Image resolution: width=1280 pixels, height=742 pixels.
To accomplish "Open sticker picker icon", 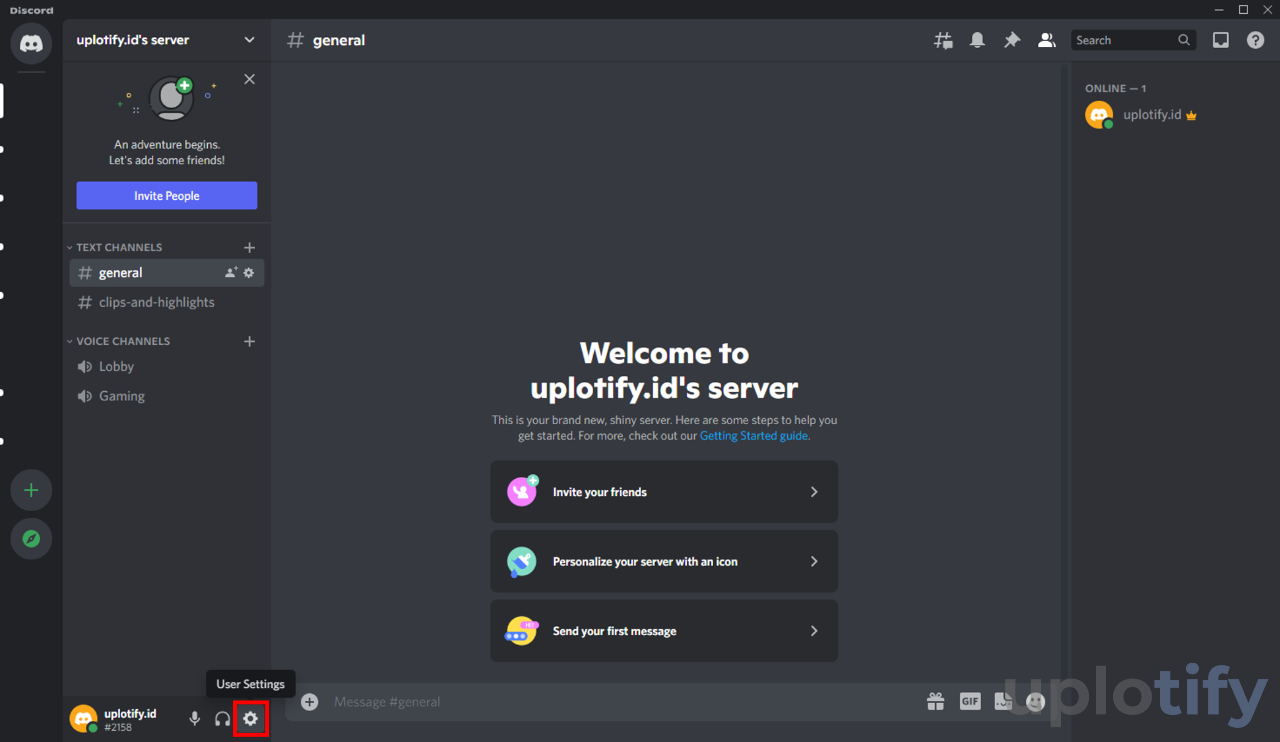I will 1003,702.
